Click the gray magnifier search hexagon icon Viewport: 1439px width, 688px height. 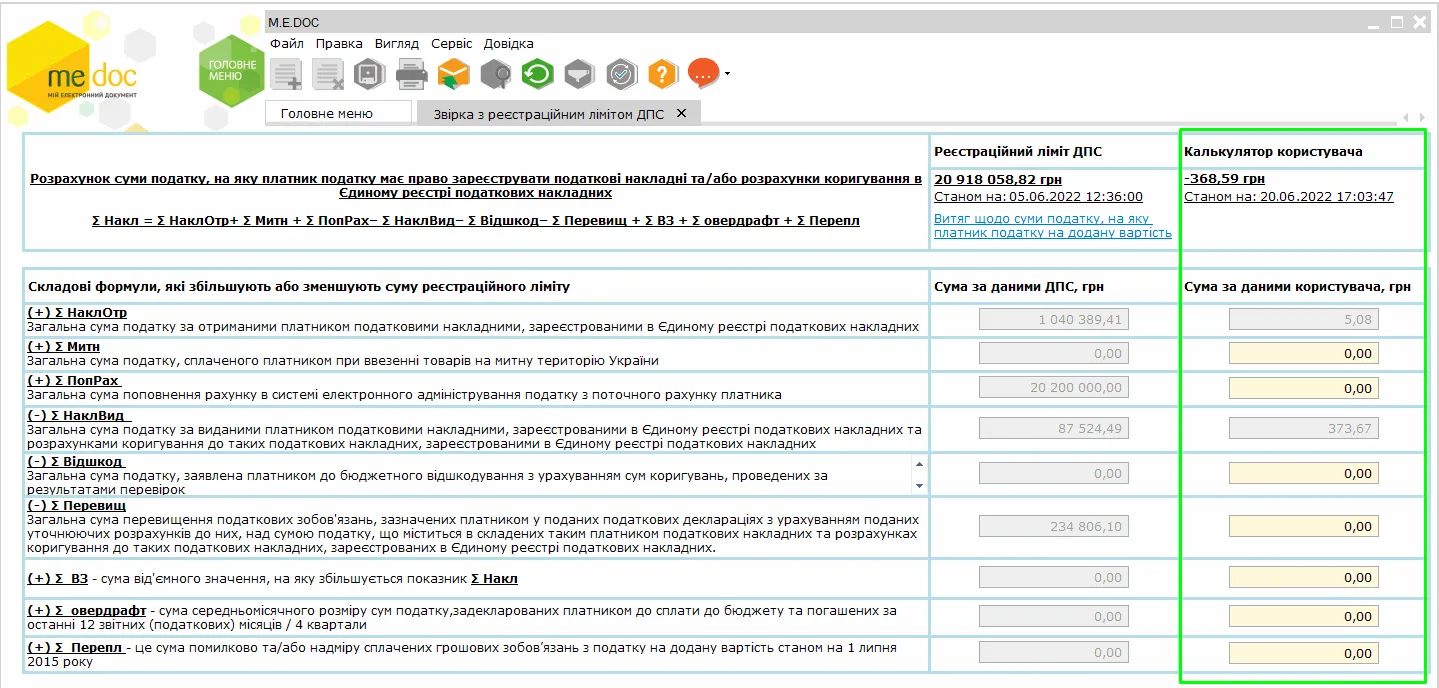pyautogui.click(x=496, y=74)
